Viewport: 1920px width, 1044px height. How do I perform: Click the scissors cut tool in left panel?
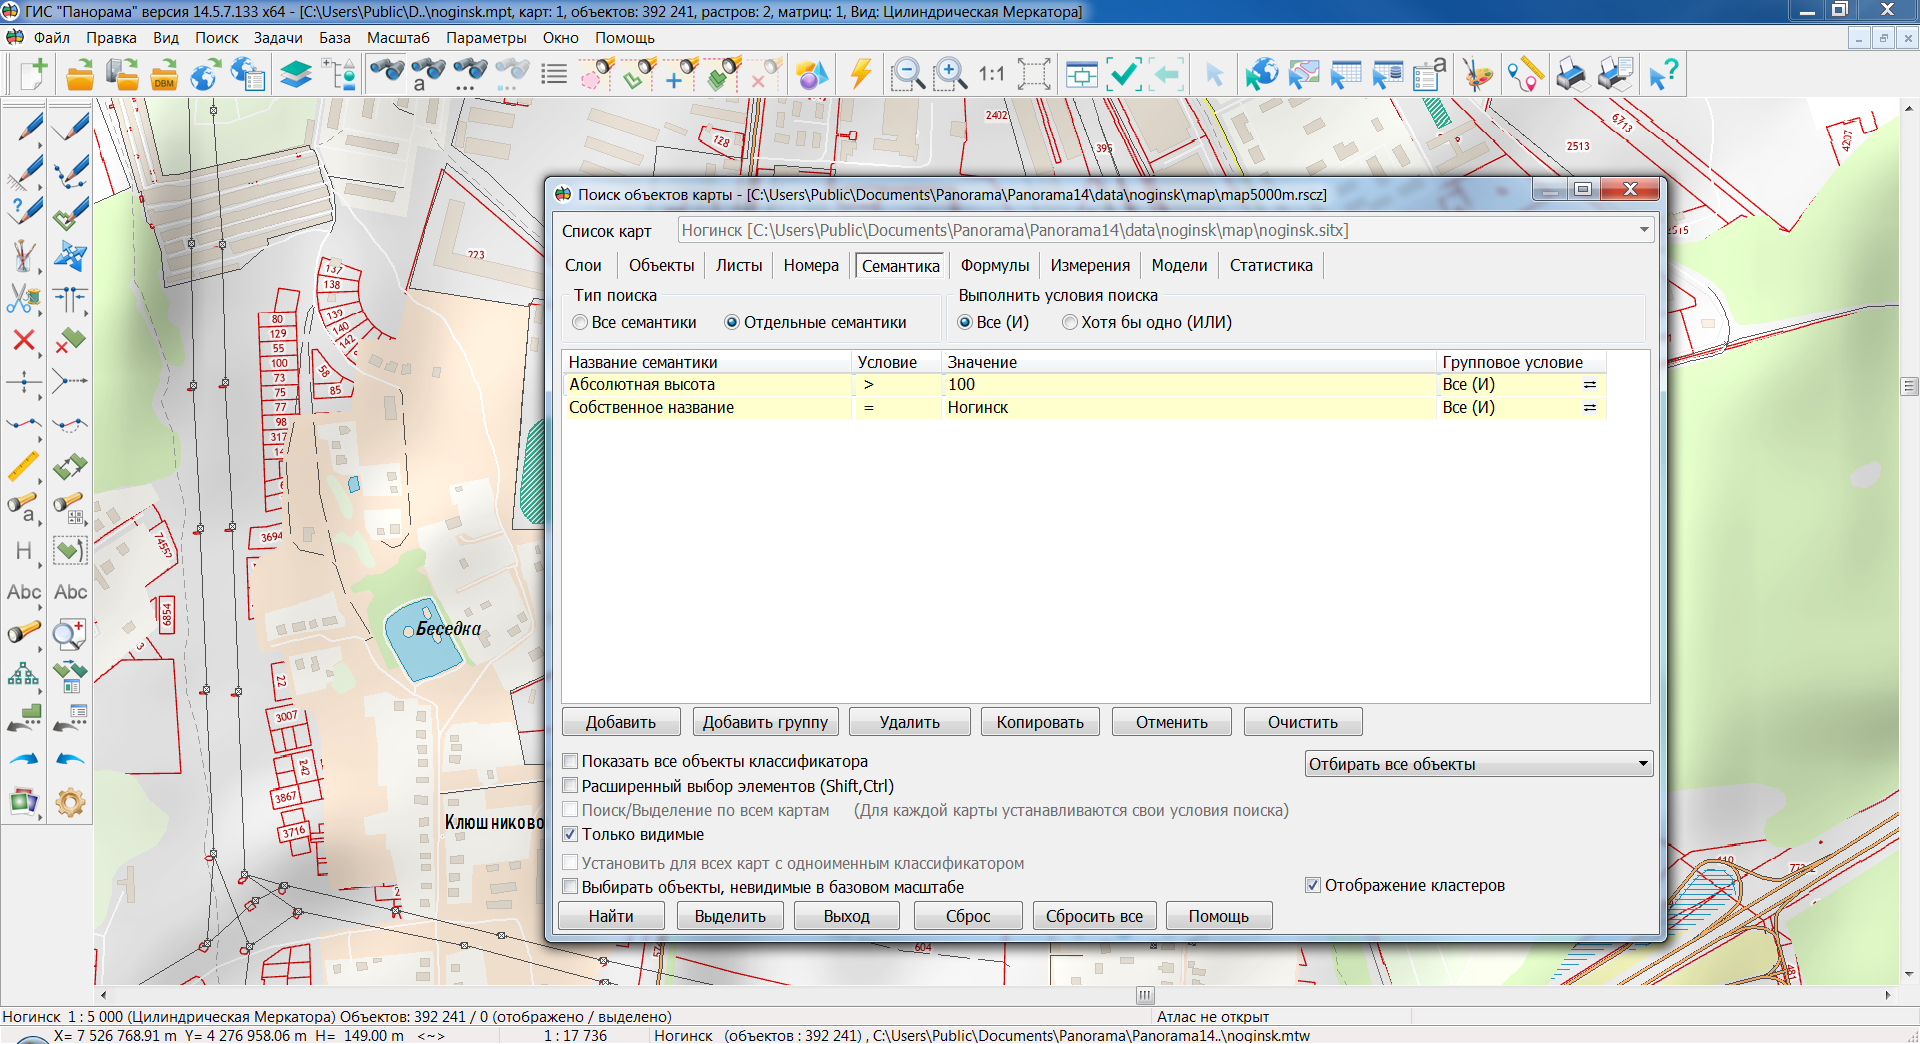click(24, 298)
